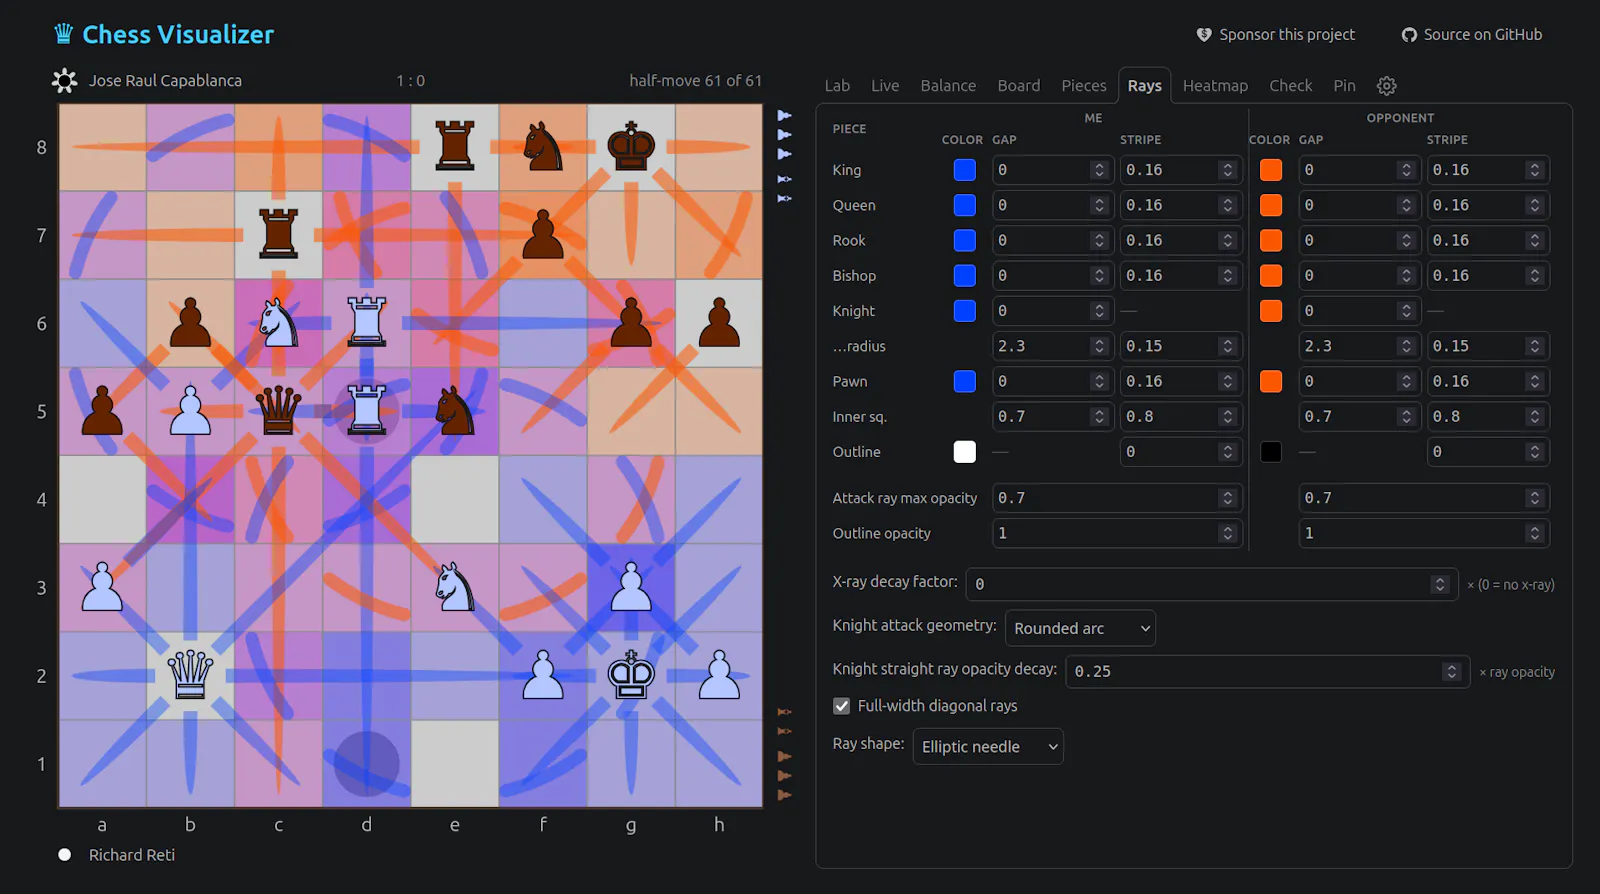Click the Knight straight ray opacity decay field
The image size is (1600, 894).
click(x=1267, y=671)
